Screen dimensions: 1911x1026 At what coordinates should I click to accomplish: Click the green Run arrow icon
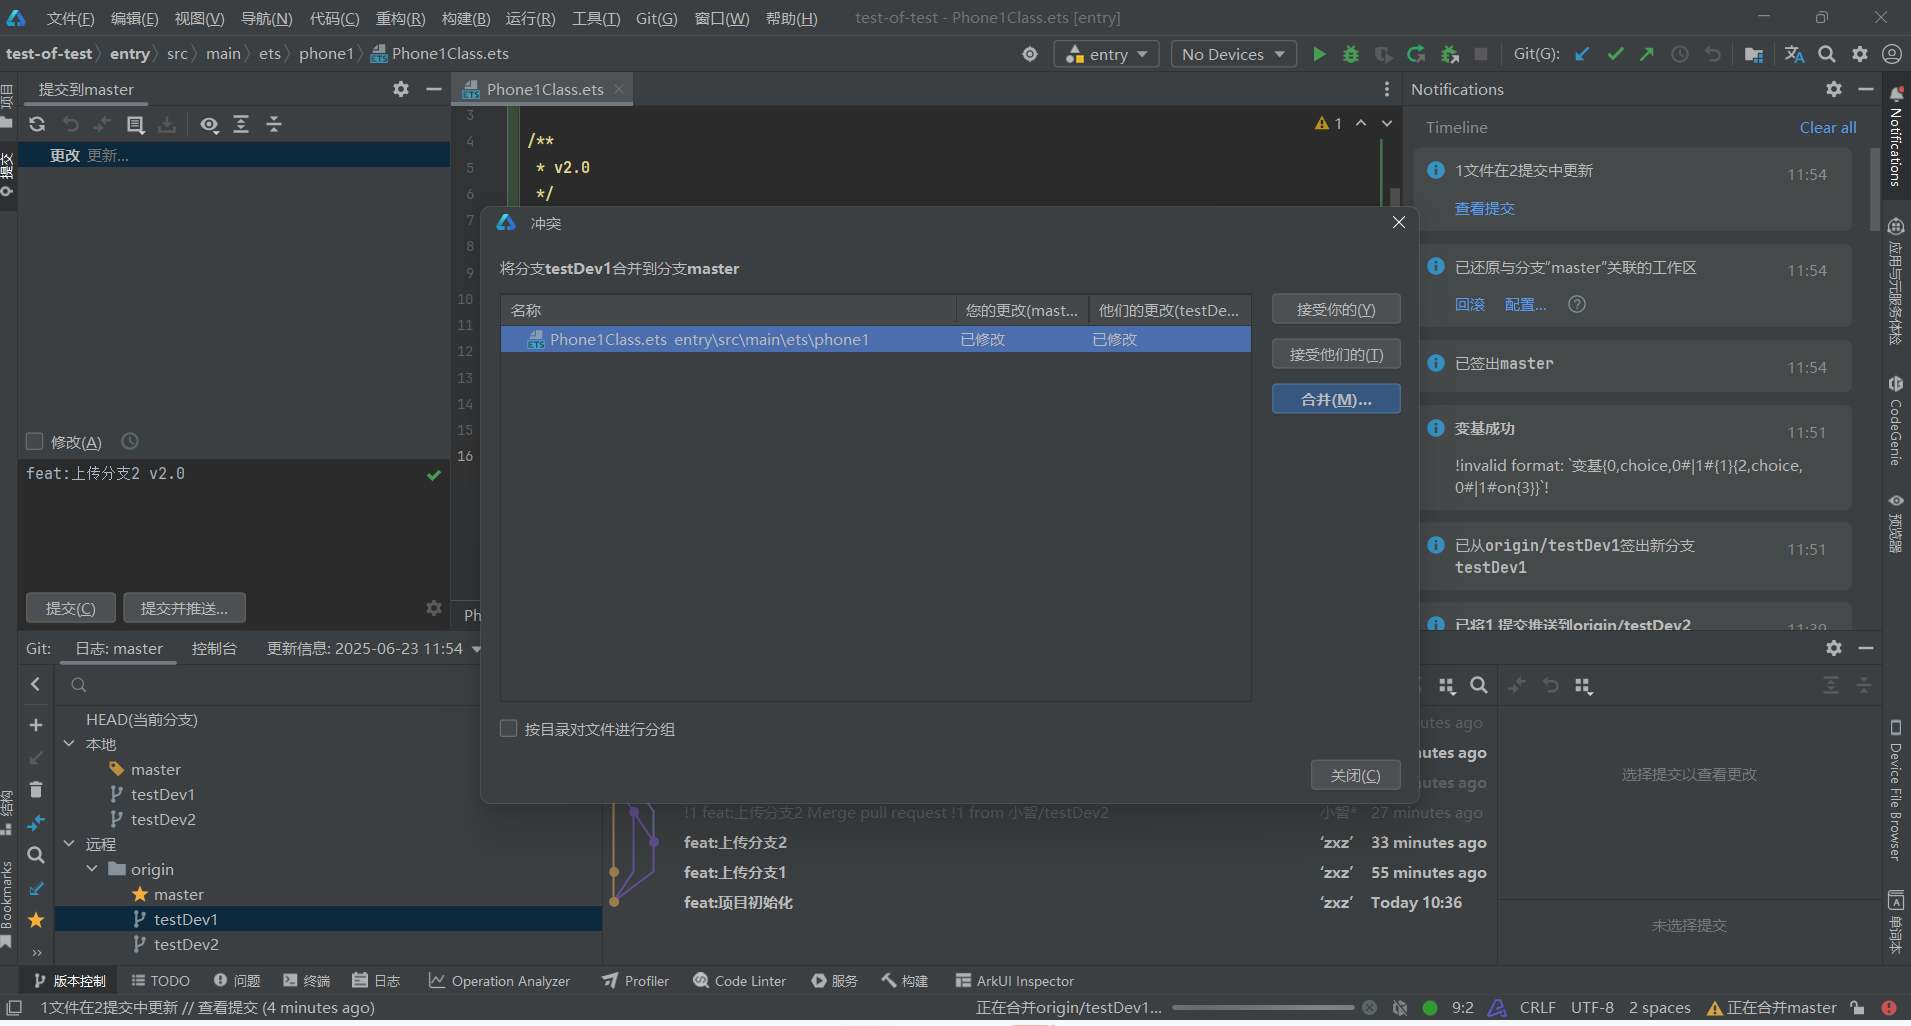tap(1319, 54)
